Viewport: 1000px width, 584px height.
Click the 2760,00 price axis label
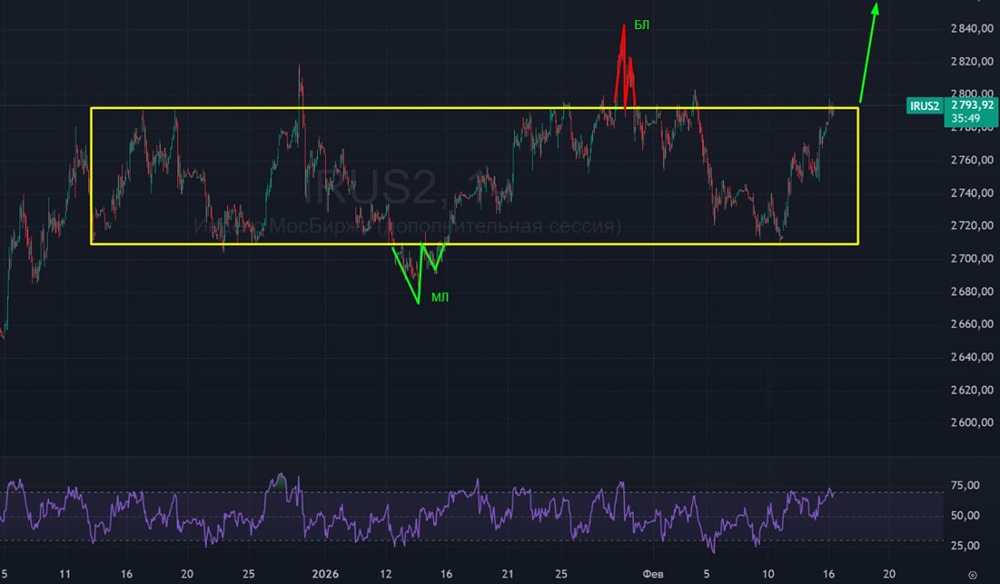tap(972, 159)
